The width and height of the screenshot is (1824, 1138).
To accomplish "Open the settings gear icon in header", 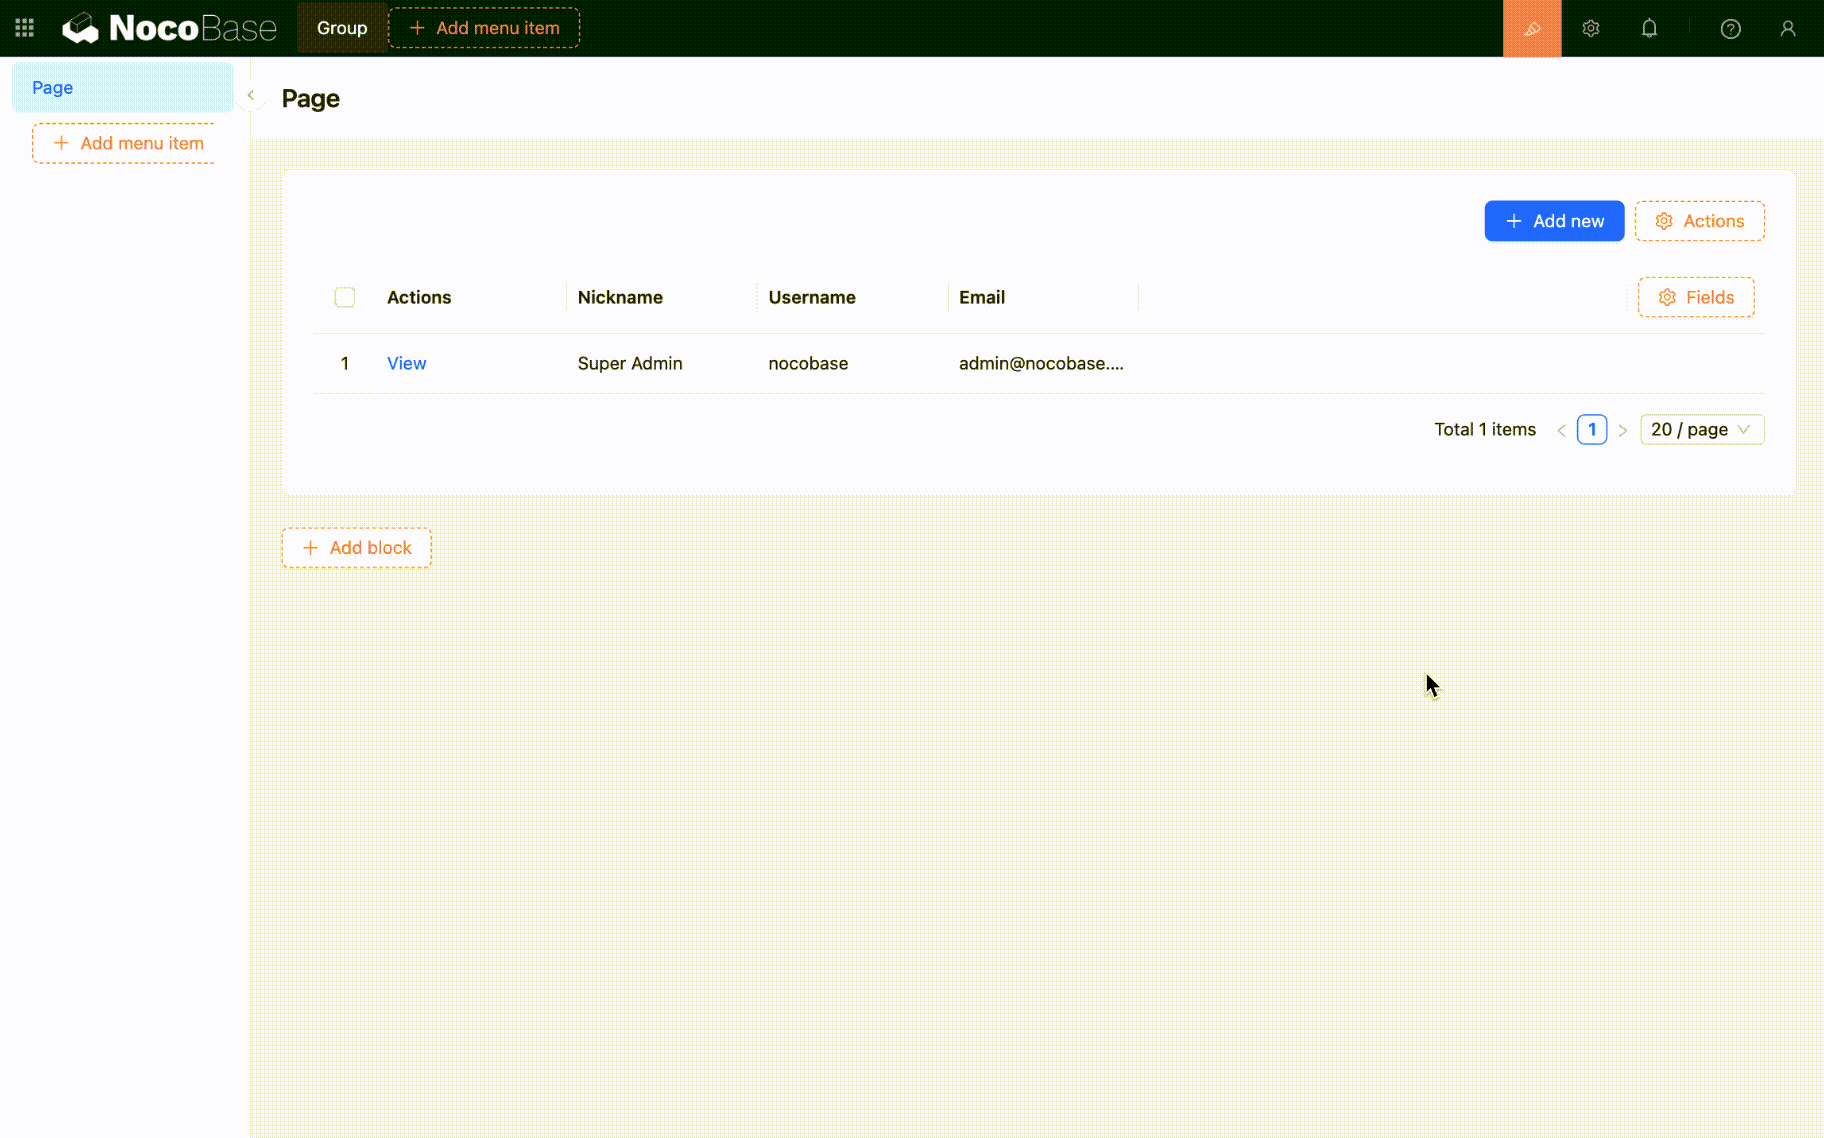I will [x=1591, y=28].
